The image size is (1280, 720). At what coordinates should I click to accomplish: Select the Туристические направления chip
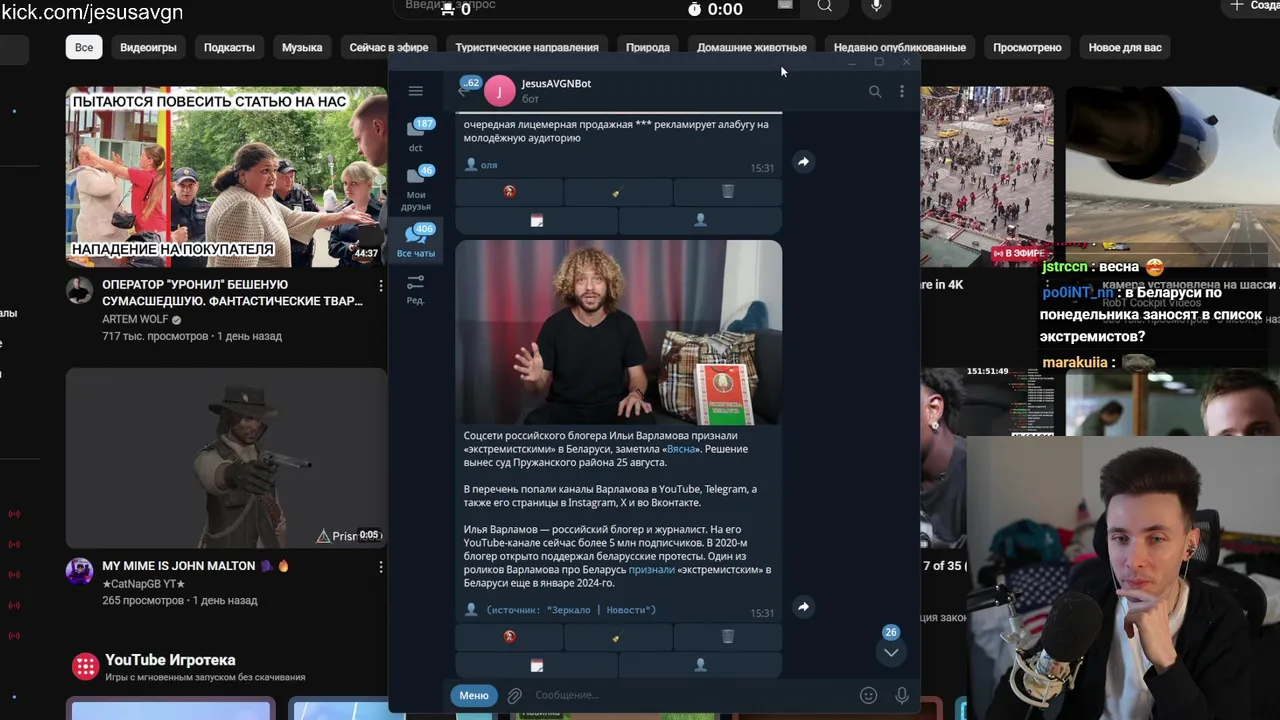coord(527,47)
